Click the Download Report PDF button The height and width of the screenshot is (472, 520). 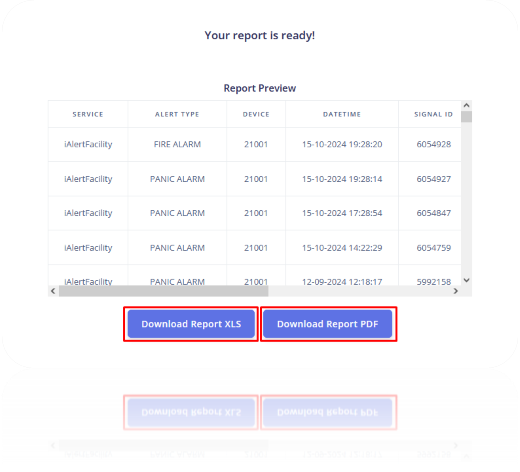coord(328,324)
